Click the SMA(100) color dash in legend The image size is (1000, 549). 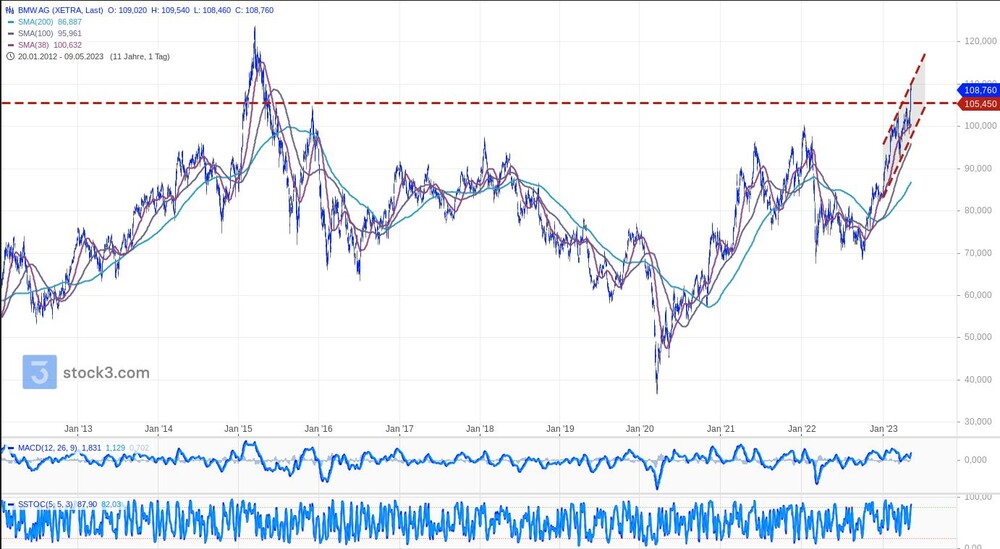pyautogui.click(x=11, y=33)
